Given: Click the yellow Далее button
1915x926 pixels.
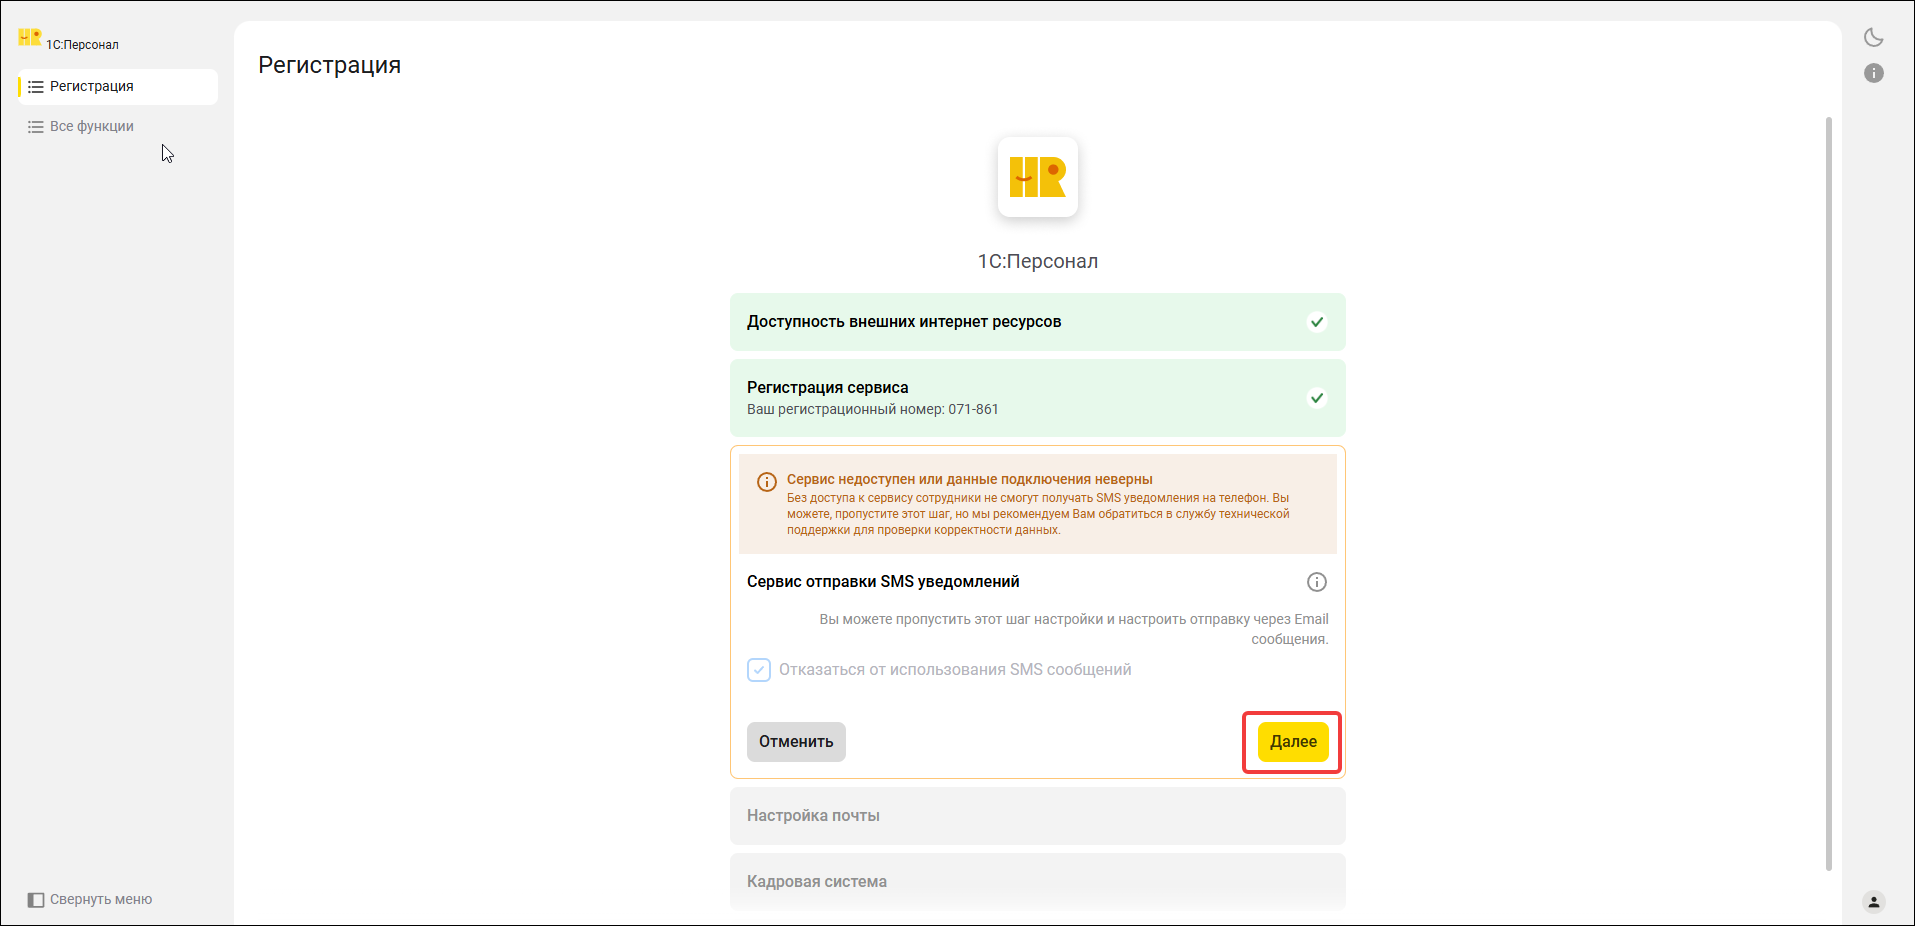Looking at the screenshot, I should [1293, 742].
